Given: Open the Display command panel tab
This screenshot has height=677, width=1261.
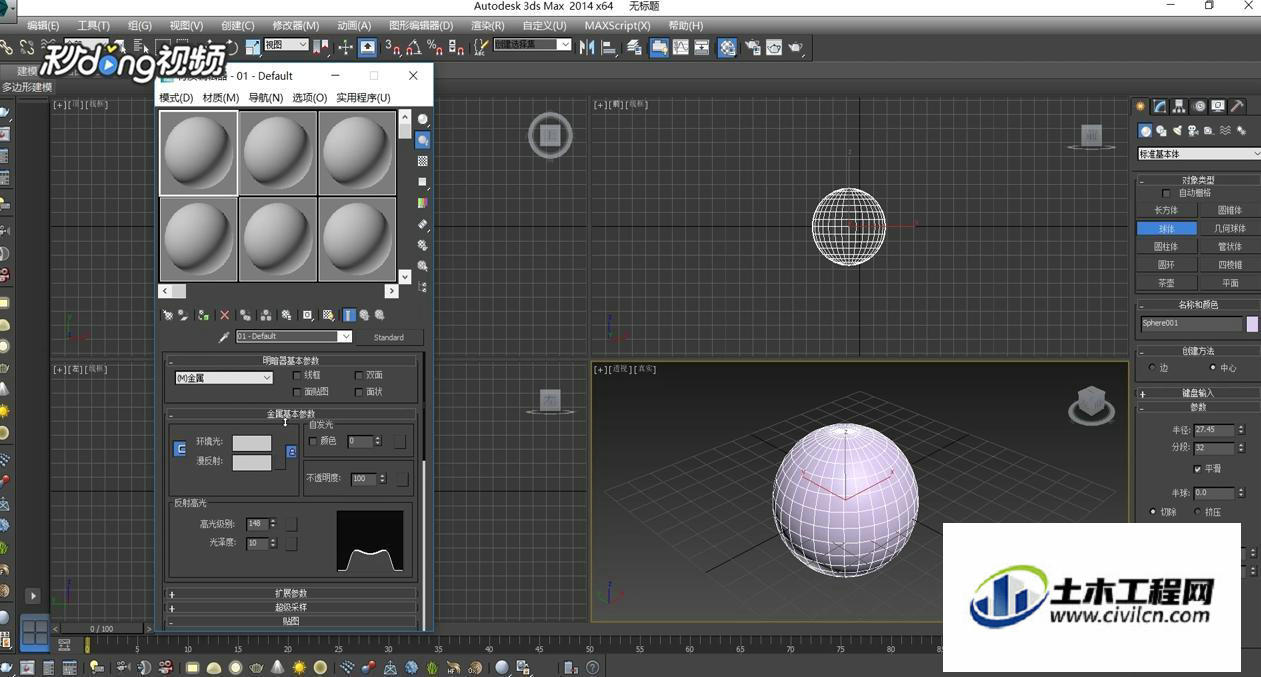Looking at the screenshot, I should (x=1218, y=106).
